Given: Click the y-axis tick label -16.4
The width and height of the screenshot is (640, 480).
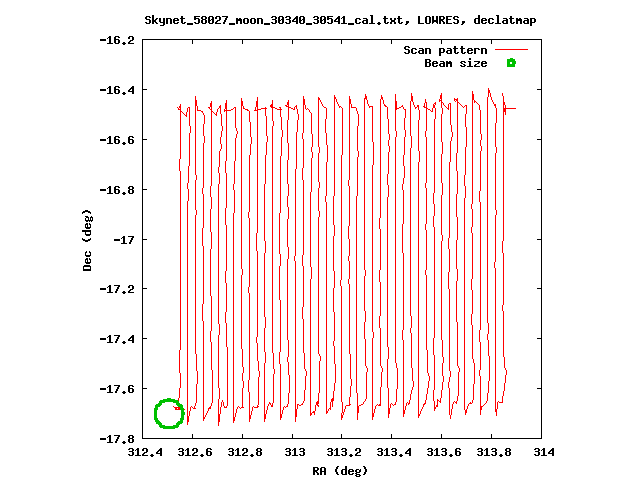Looking at the screenshot, I should click(x=117, y=90).
